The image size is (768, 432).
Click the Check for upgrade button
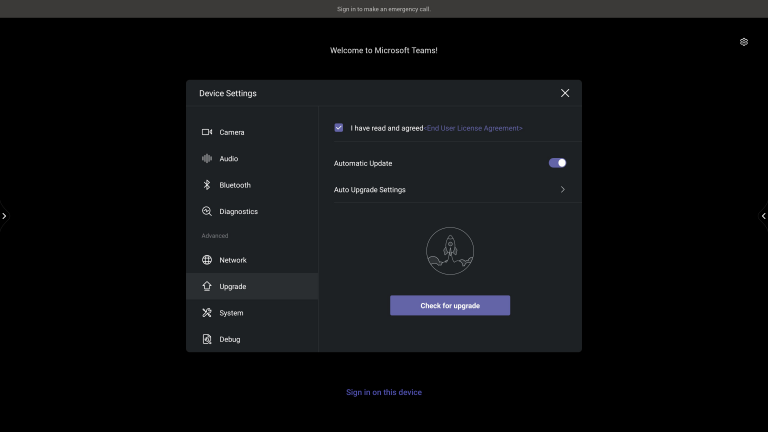tap(450, 305)
